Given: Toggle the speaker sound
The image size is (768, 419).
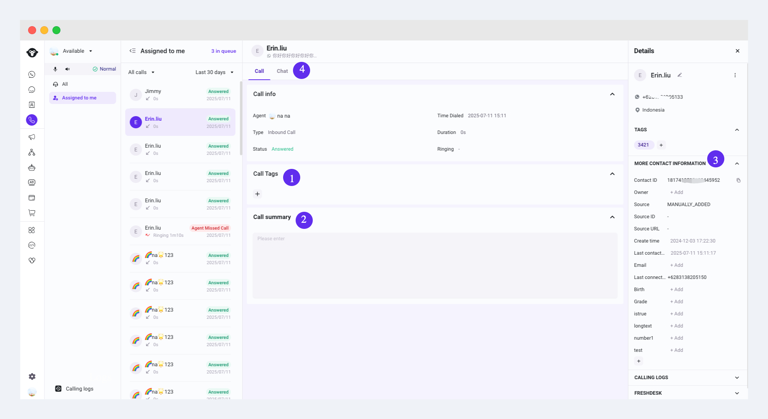Looking at the screenshot, I should pos(67,69).
